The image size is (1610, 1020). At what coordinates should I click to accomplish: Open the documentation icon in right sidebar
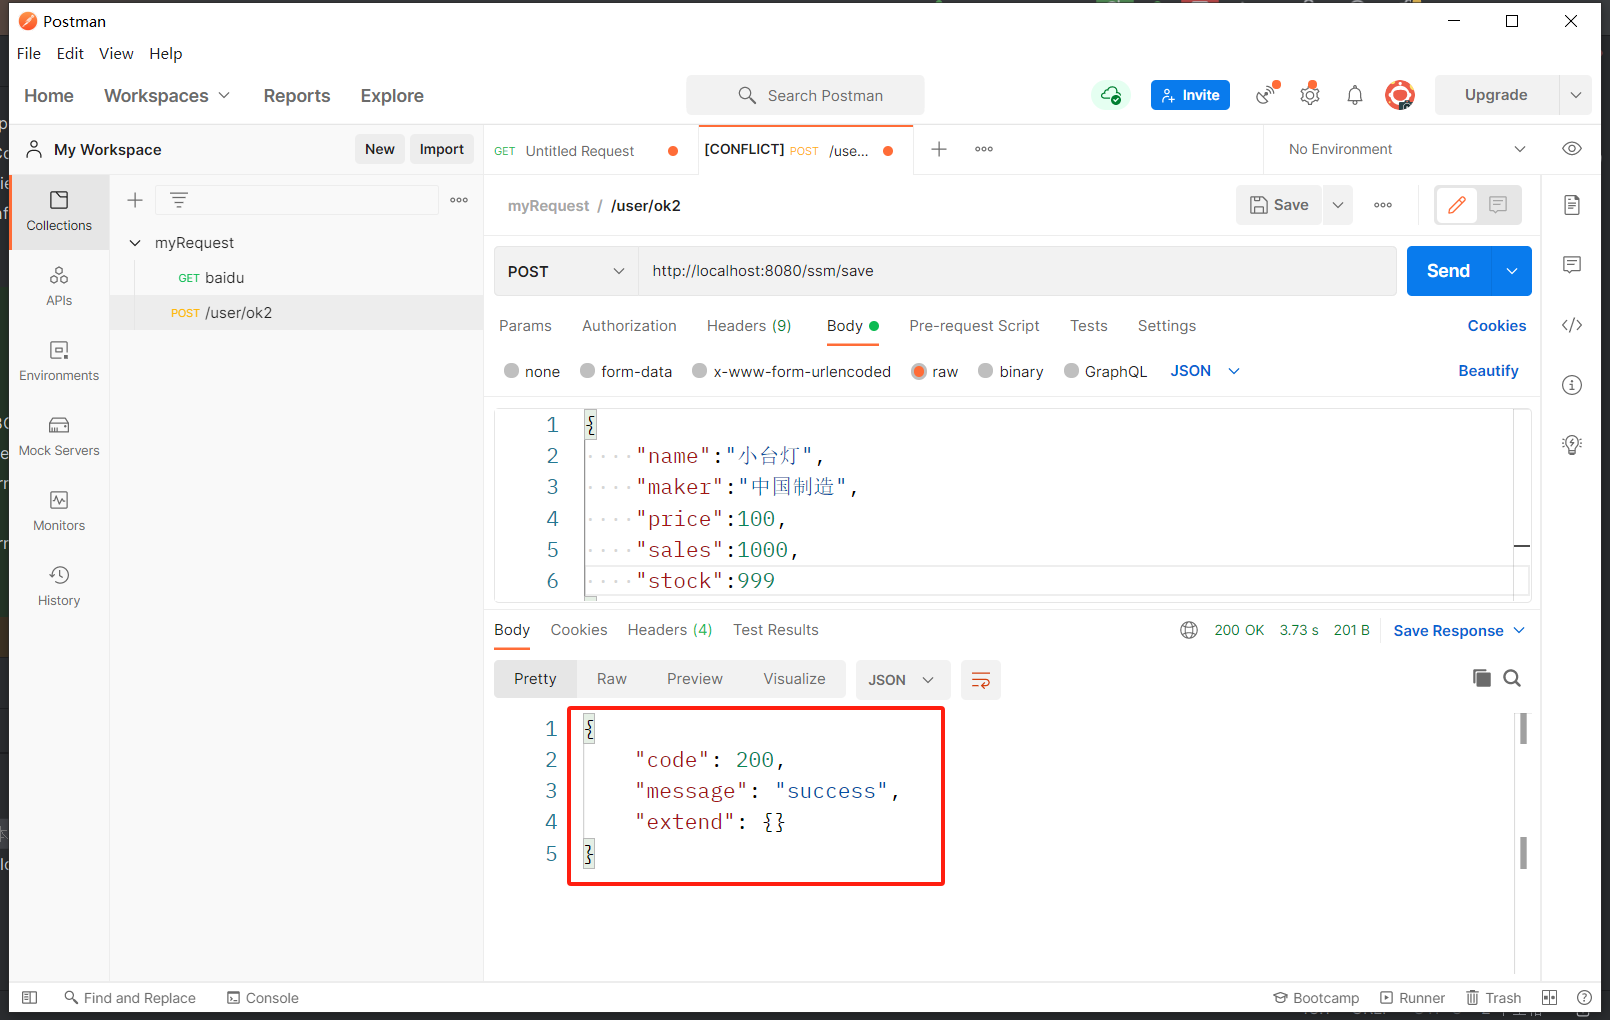coord(1572,205)
